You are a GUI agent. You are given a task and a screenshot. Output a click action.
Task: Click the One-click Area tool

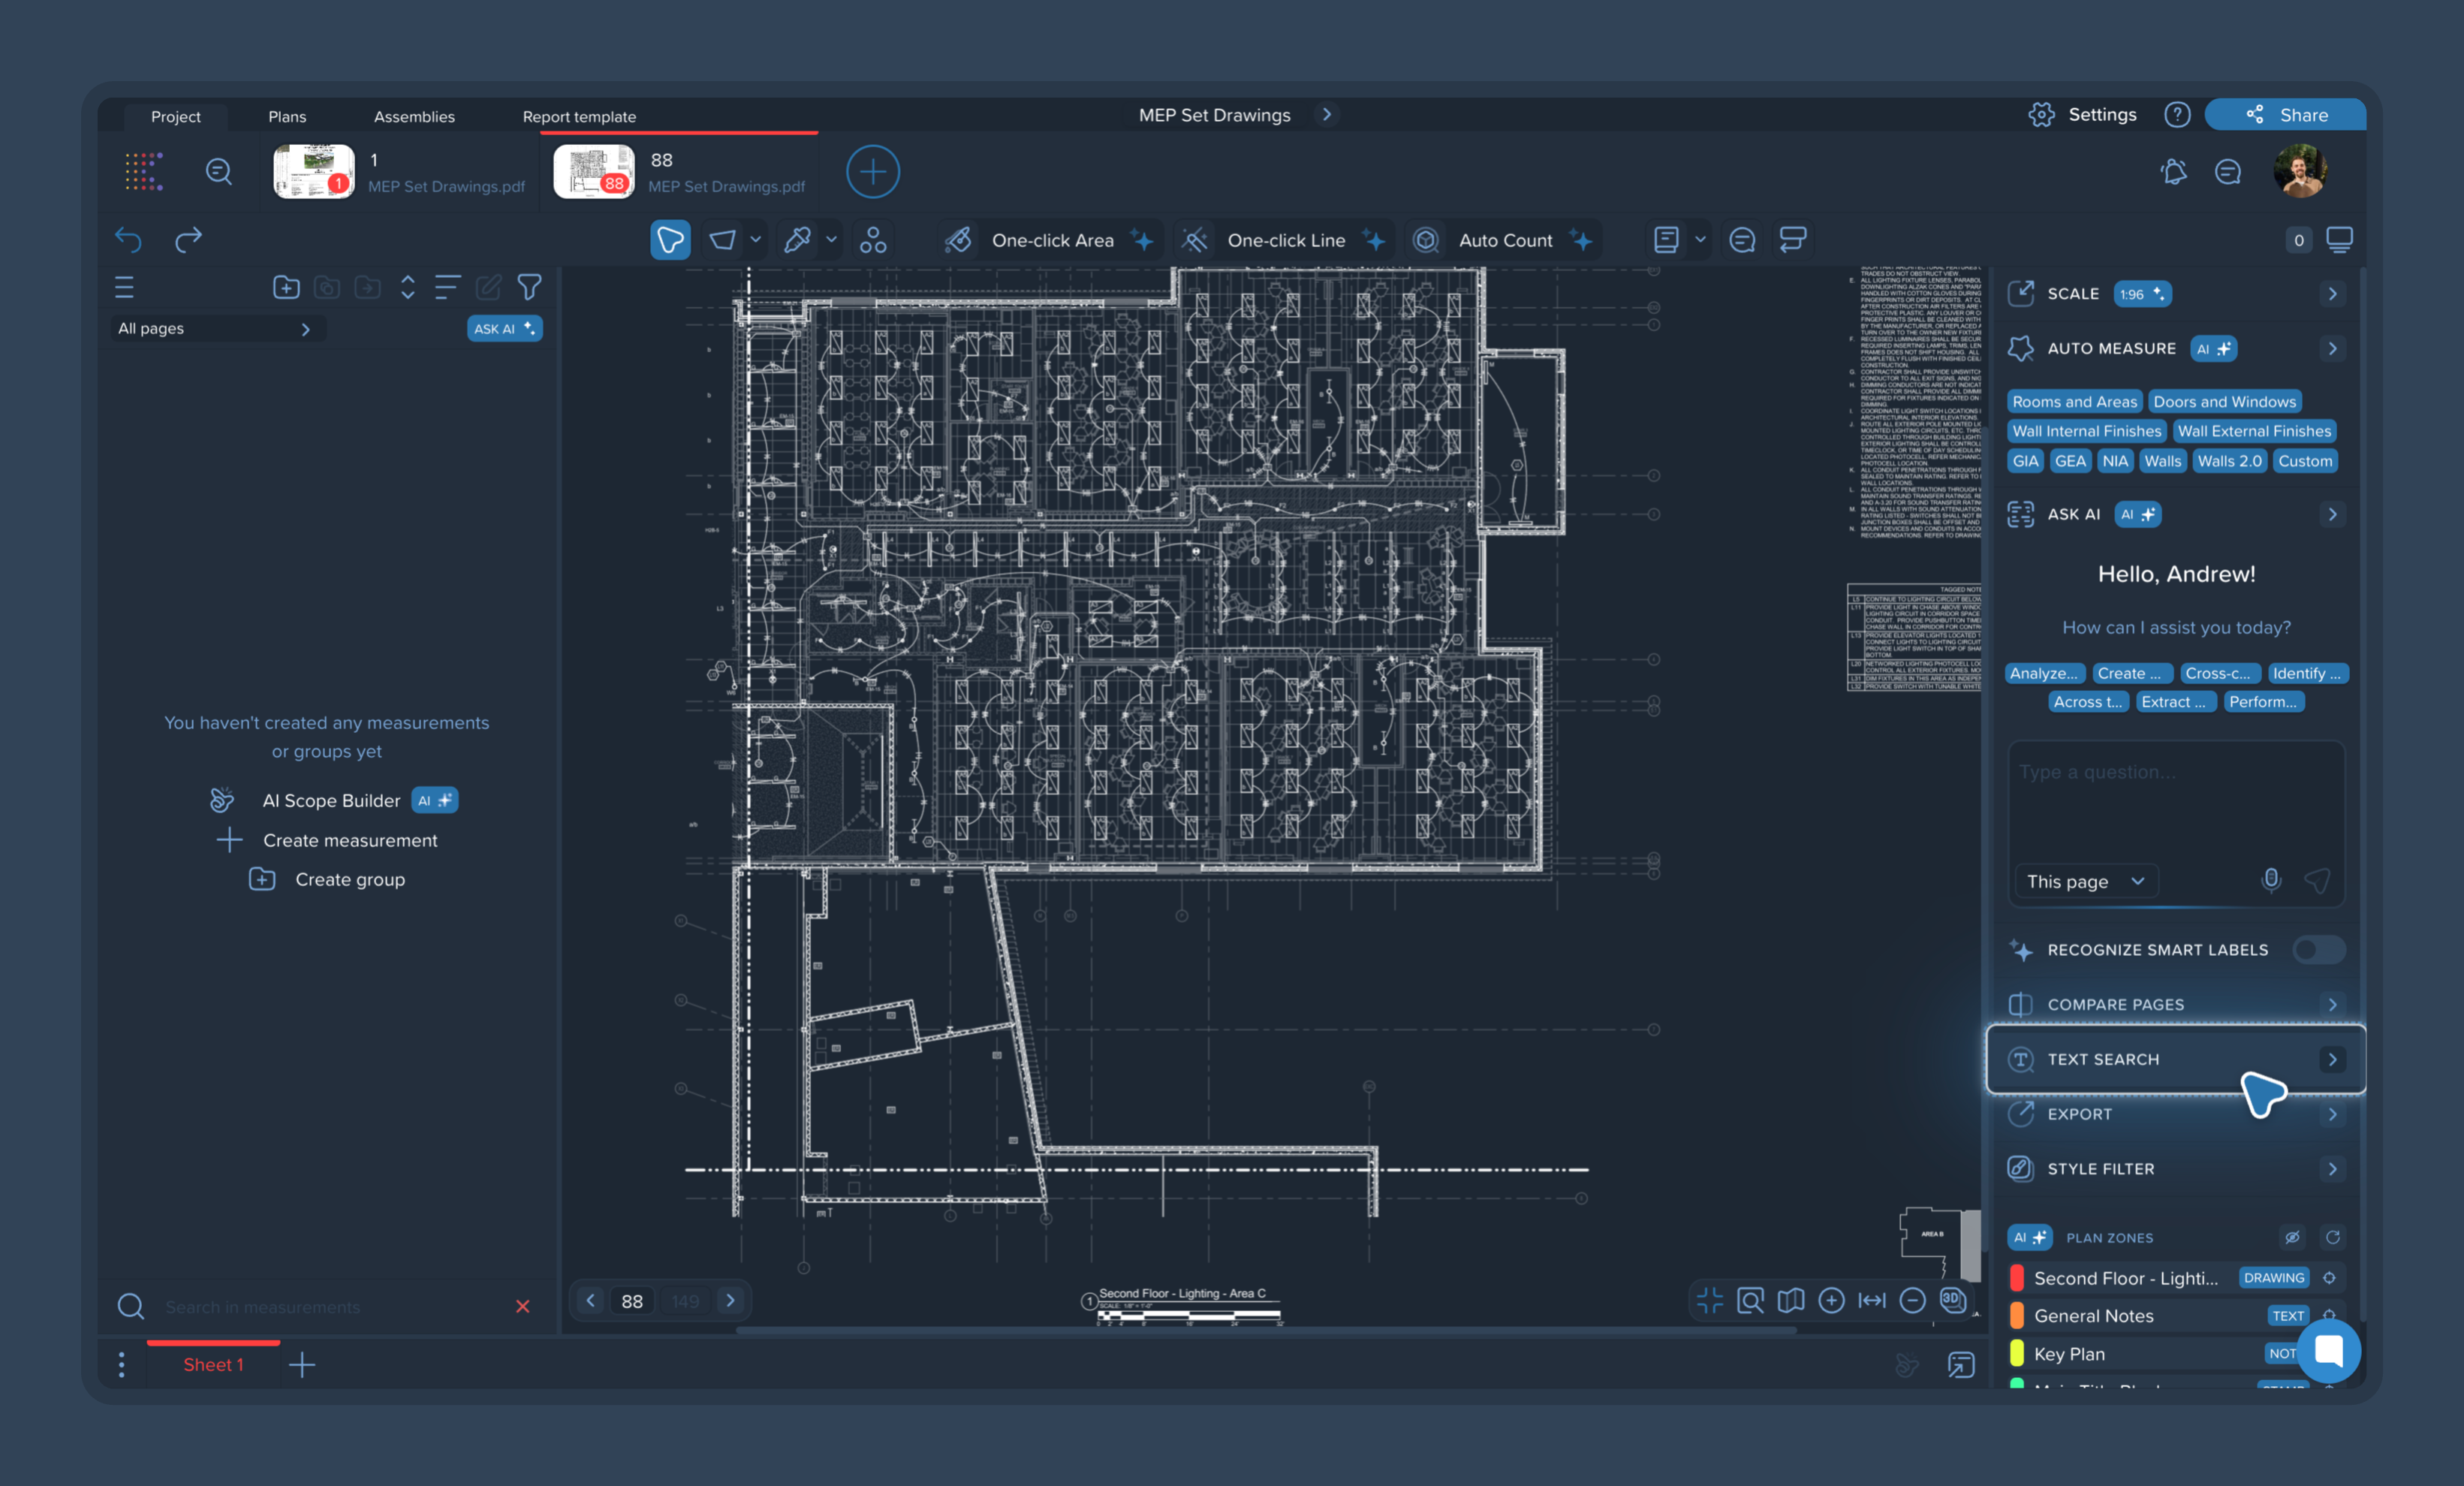click(1050, 240)
